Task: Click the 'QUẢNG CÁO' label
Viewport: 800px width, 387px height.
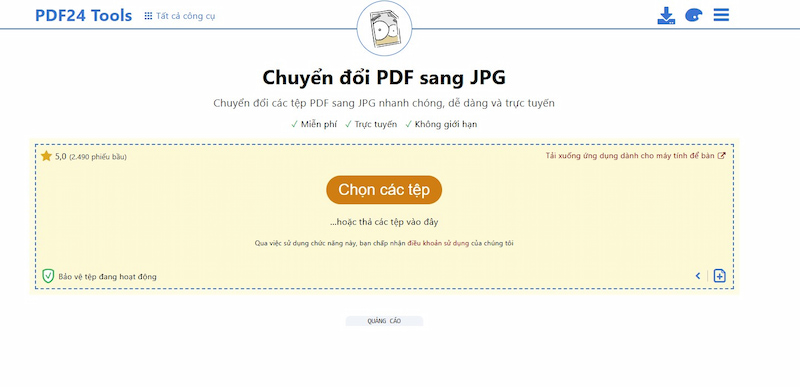Action: (x=384, y=321)
